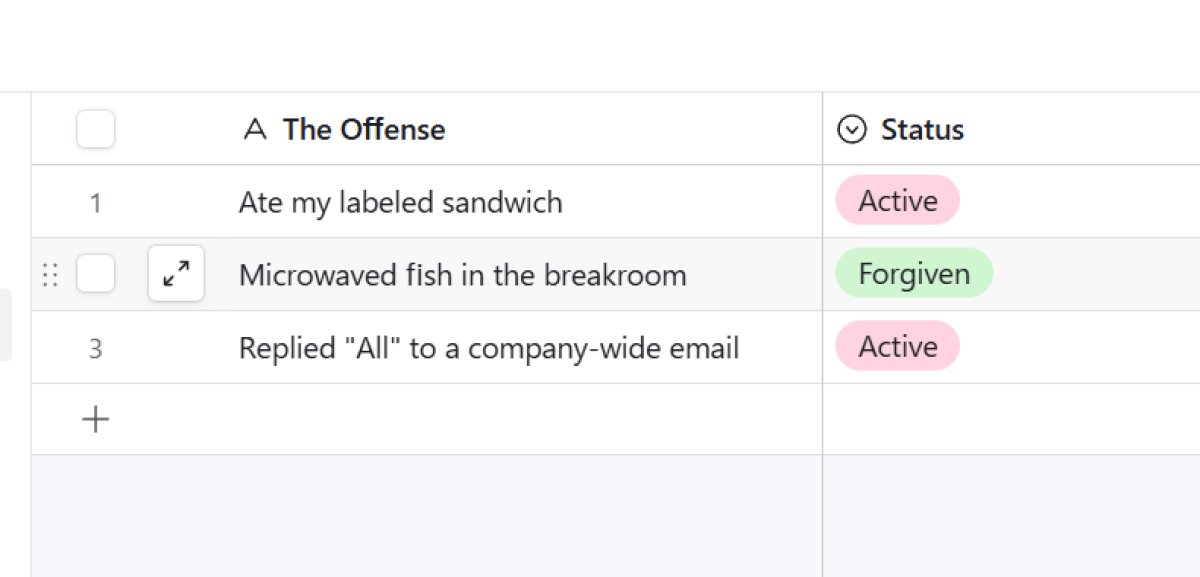The width and height of the screenshot is (1200, 577).
Task: Click the drag handle on the Microwaved fish row
Action: click(50, 274)
